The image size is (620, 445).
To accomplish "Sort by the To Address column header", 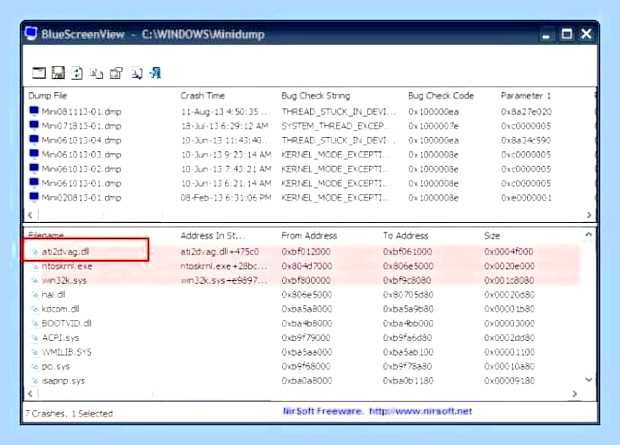I will tap(405, 236).
